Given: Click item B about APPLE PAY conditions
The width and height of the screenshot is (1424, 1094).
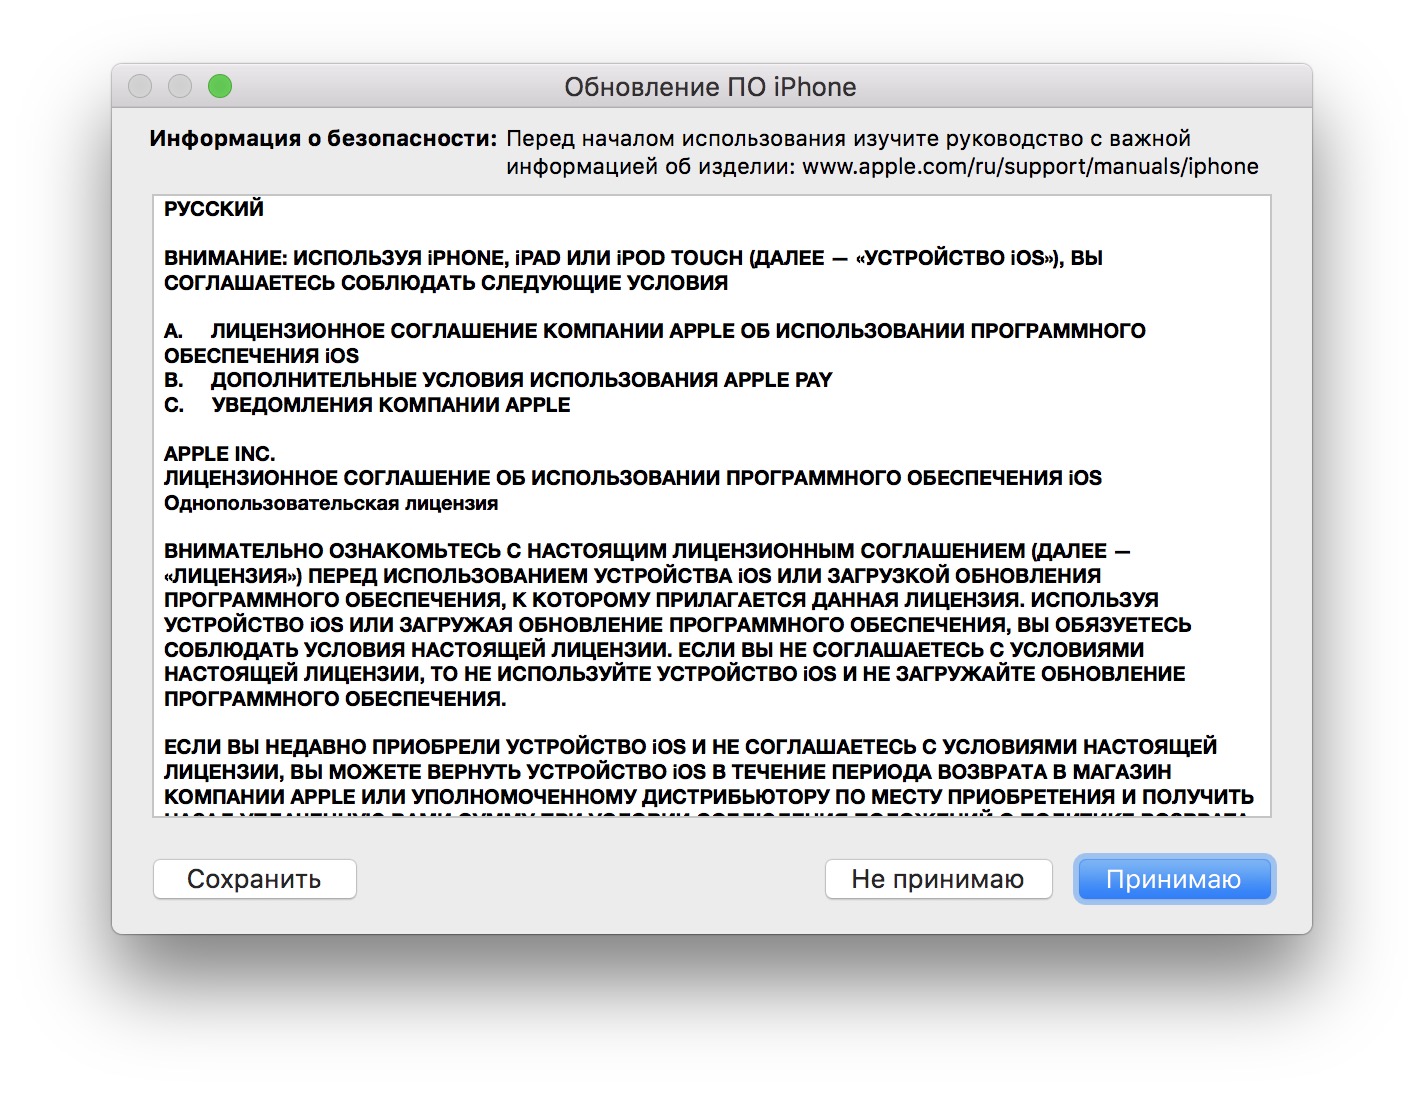Looking at the screenshot, I should [x=520, y=380].
